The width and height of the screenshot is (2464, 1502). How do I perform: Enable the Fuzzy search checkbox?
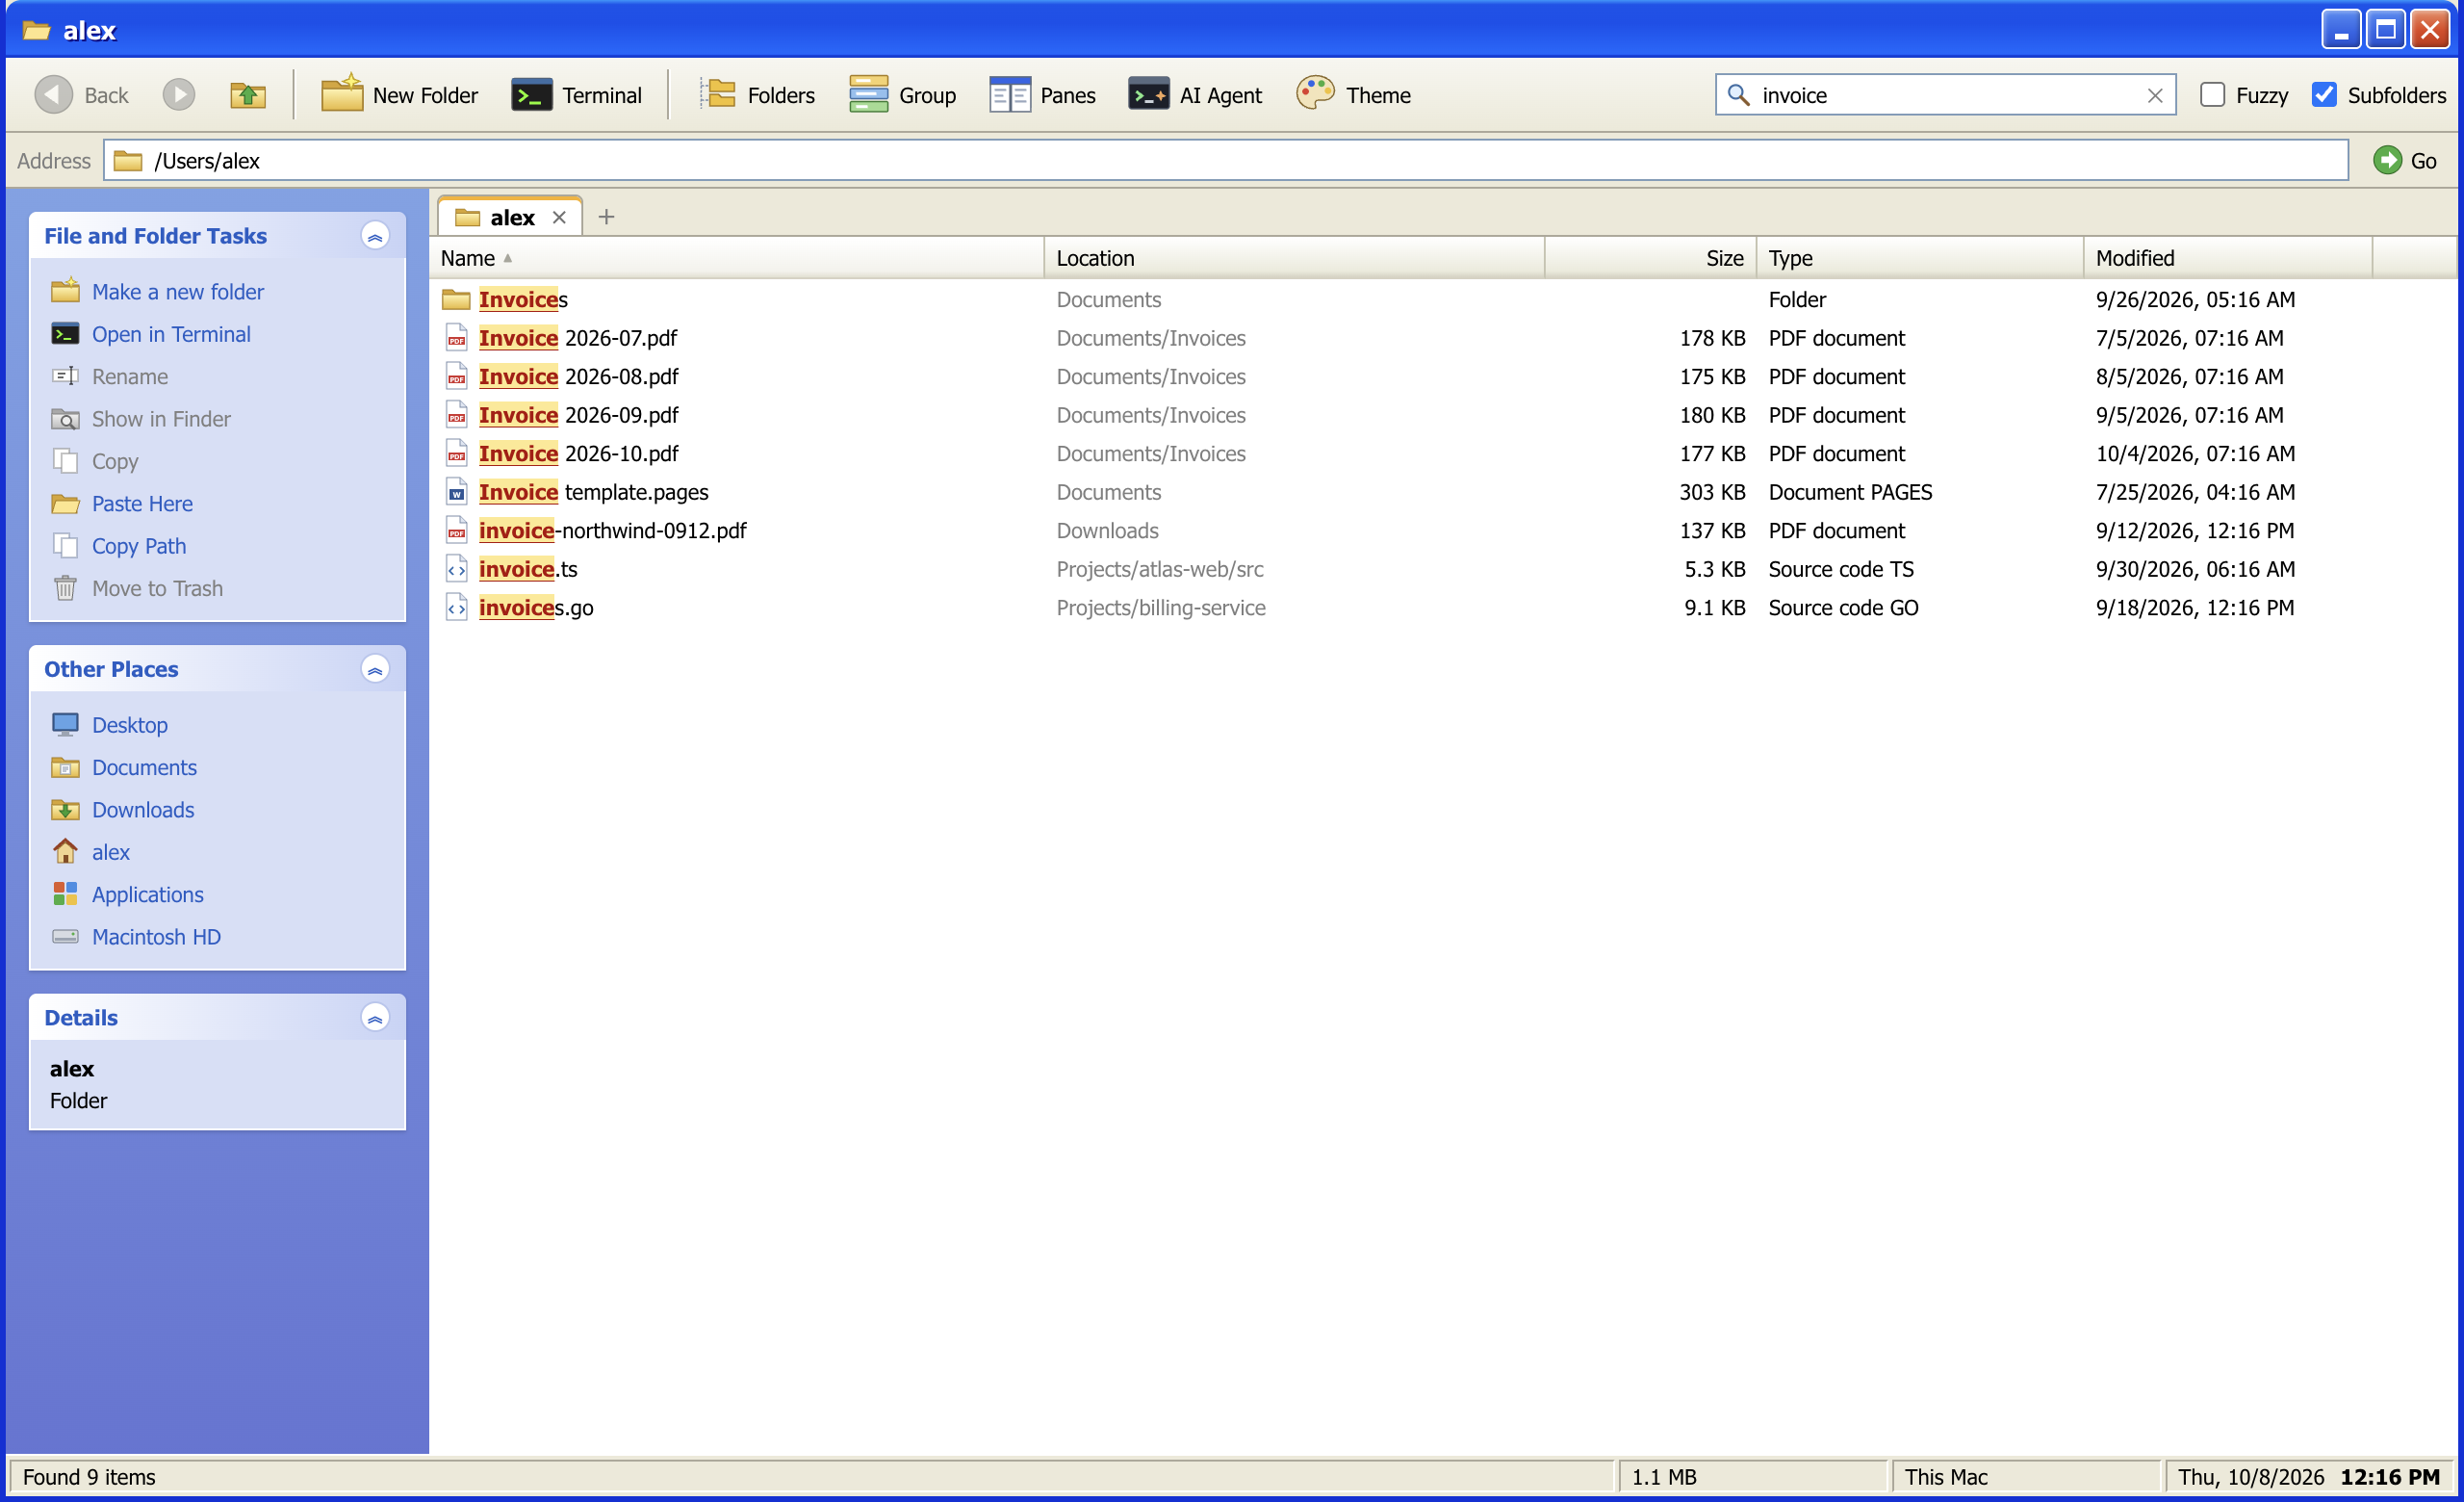[x=2212, y=95]
